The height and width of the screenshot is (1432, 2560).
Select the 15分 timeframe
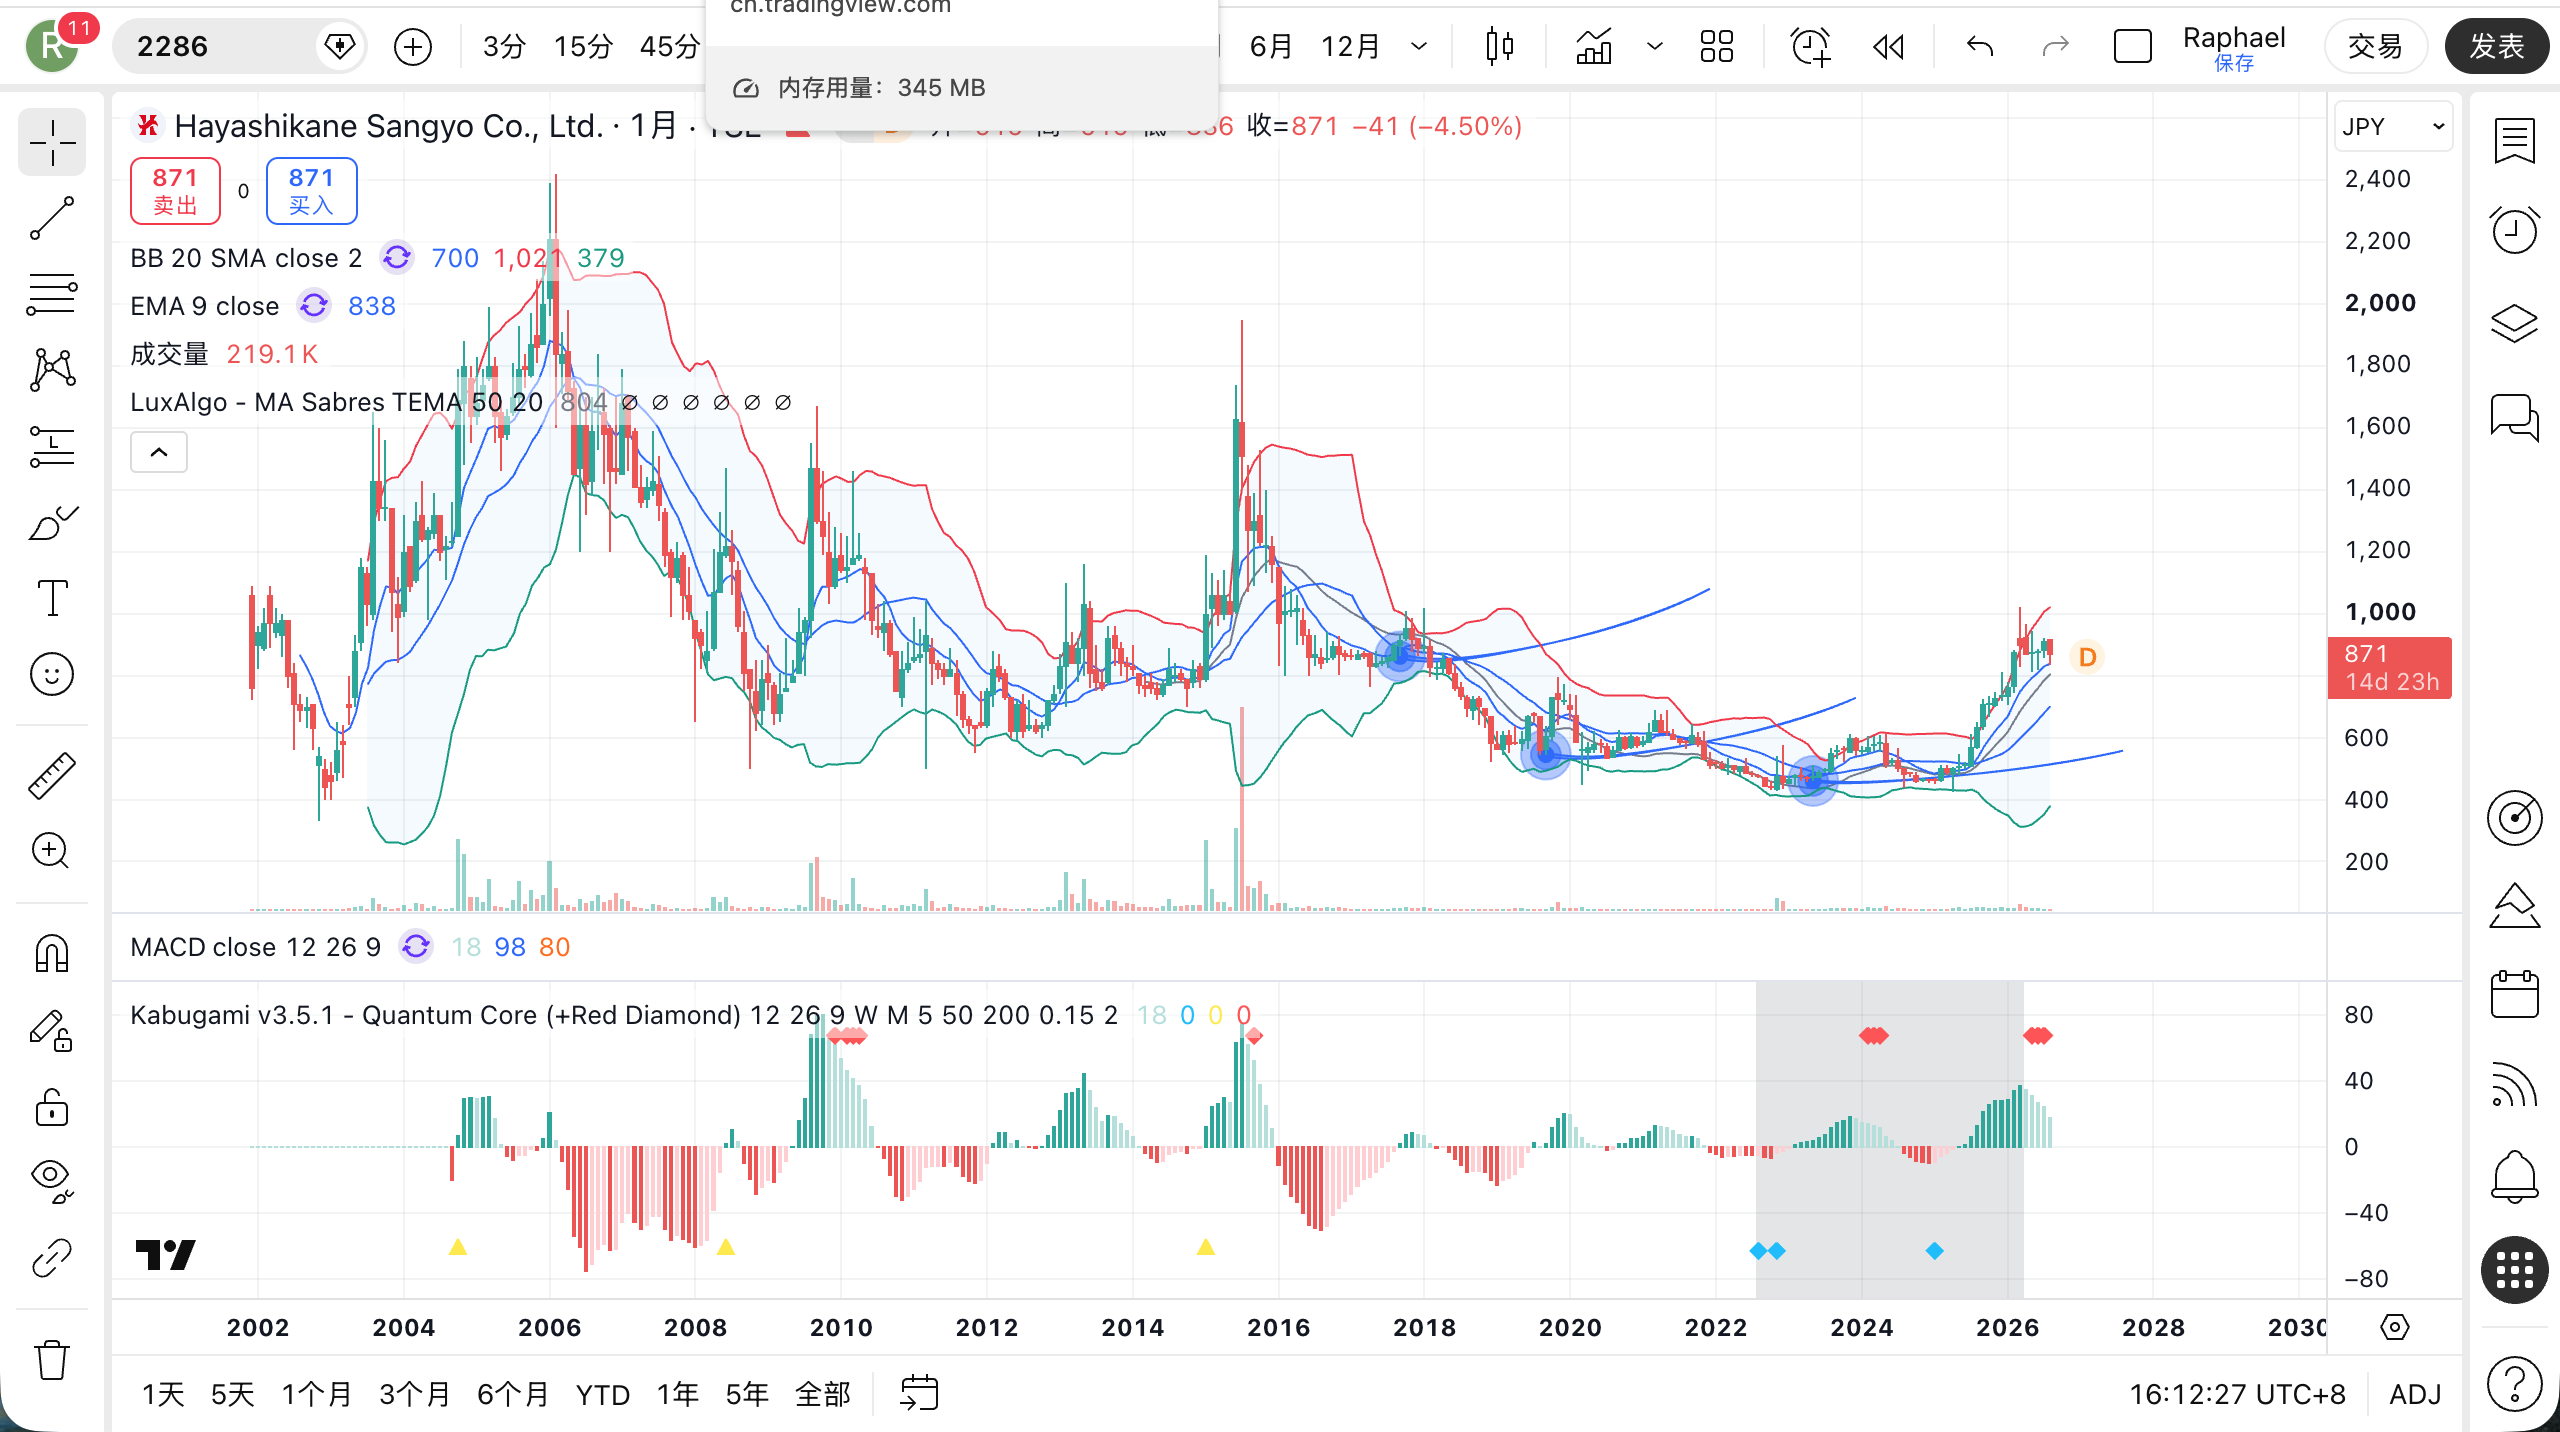(583, 46)
